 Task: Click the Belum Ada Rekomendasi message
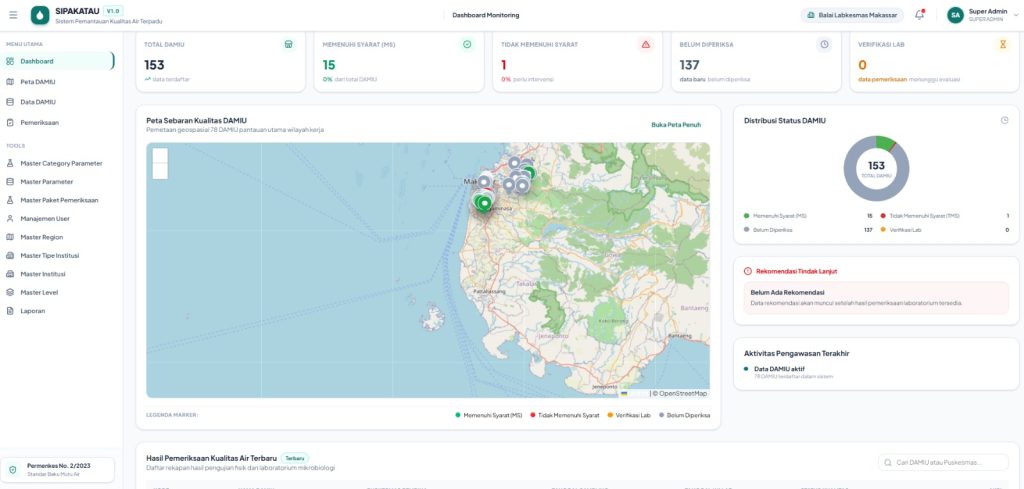876,298
